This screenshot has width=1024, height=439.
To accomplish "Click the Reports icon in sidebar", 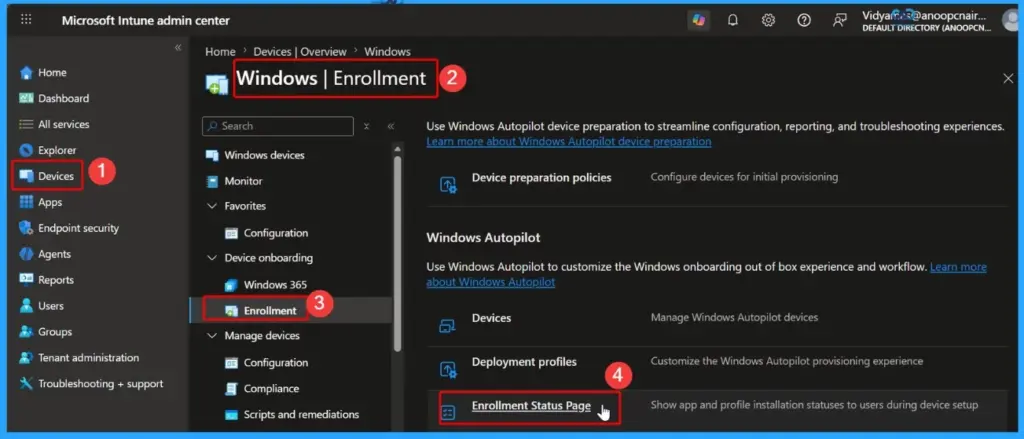I will pyautogui.click(x=26, y=280).
